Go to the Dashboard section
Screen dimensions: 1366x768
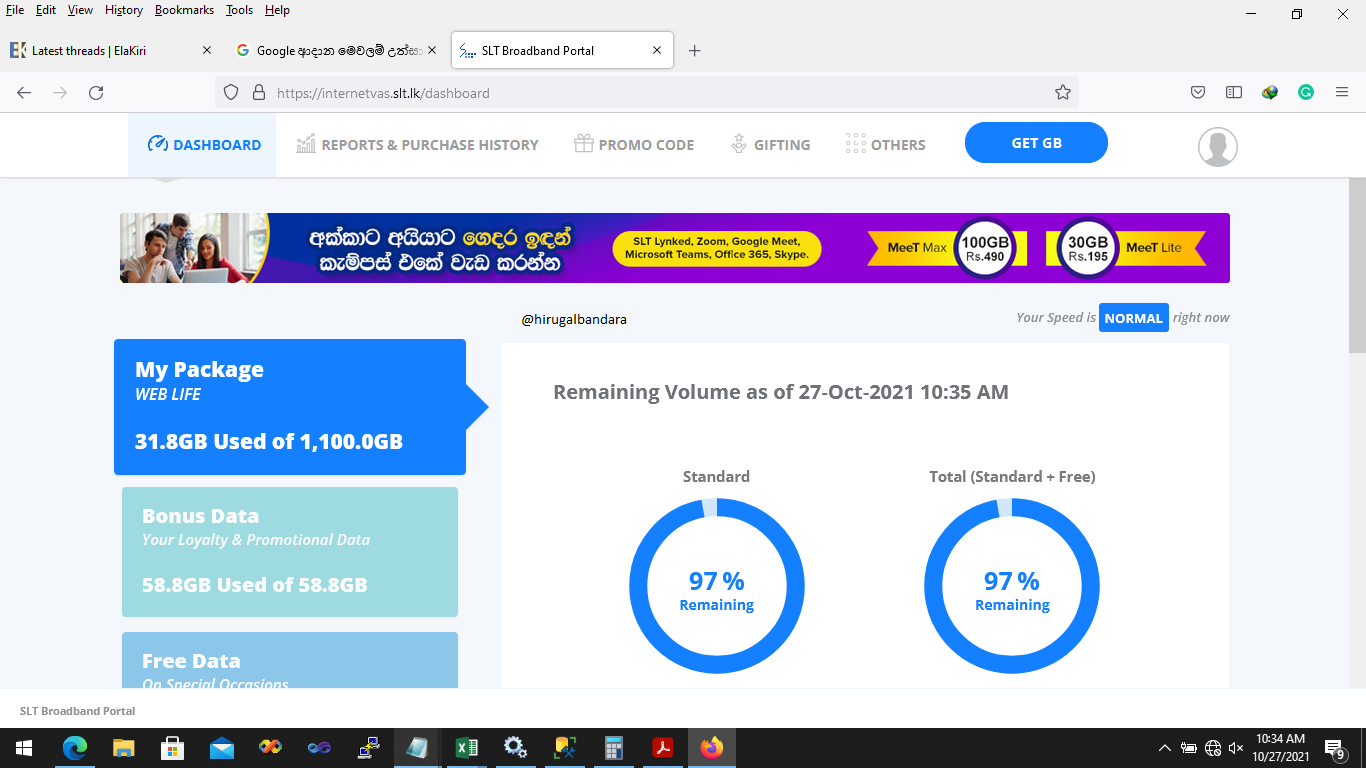(x=203, y=145)
